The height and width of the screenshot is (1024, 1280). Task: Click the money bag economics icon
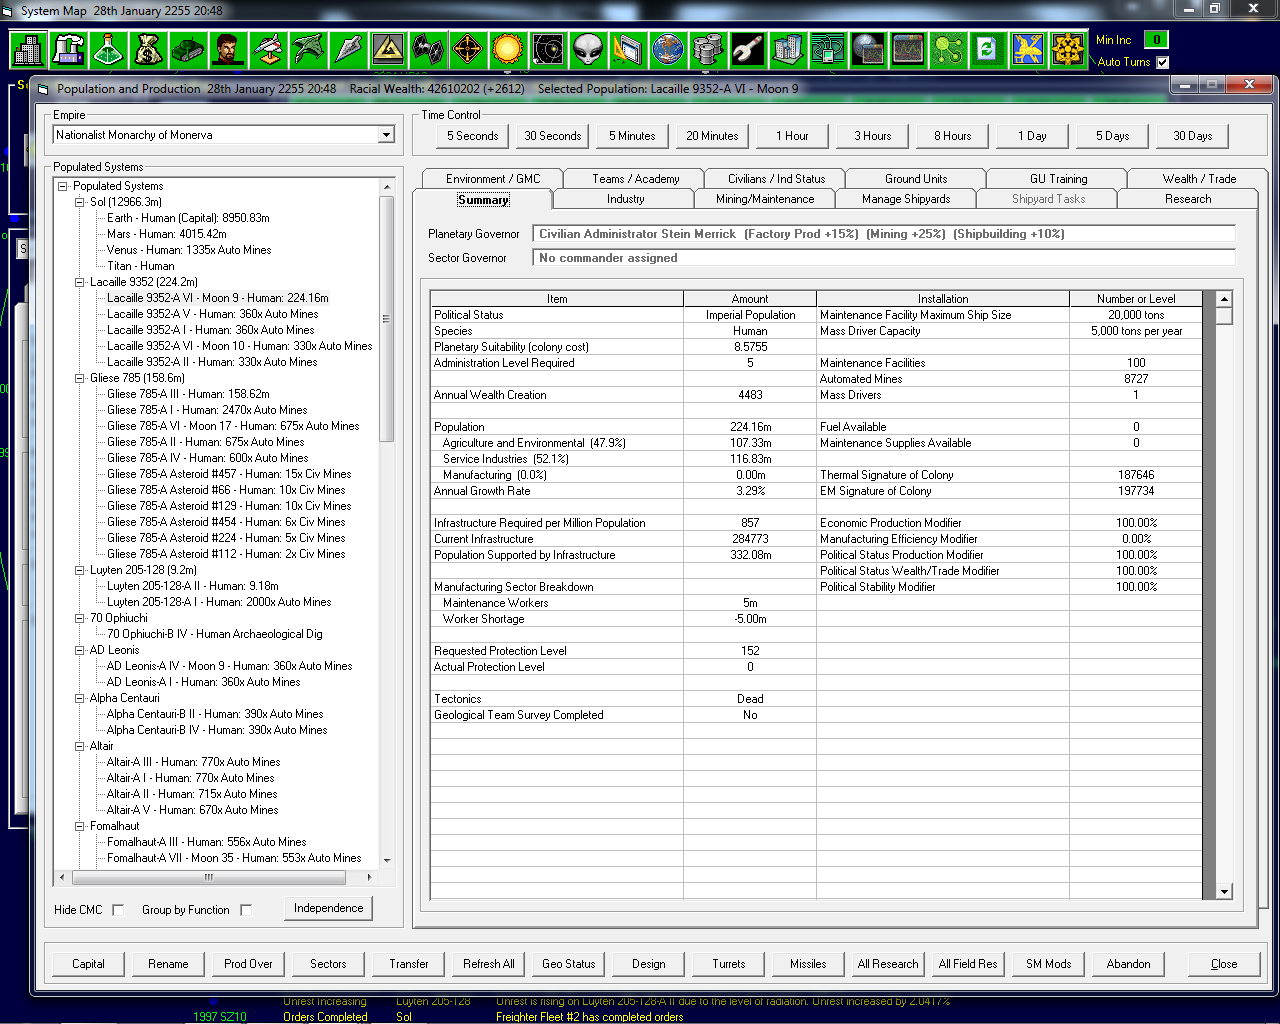(148, 49)
